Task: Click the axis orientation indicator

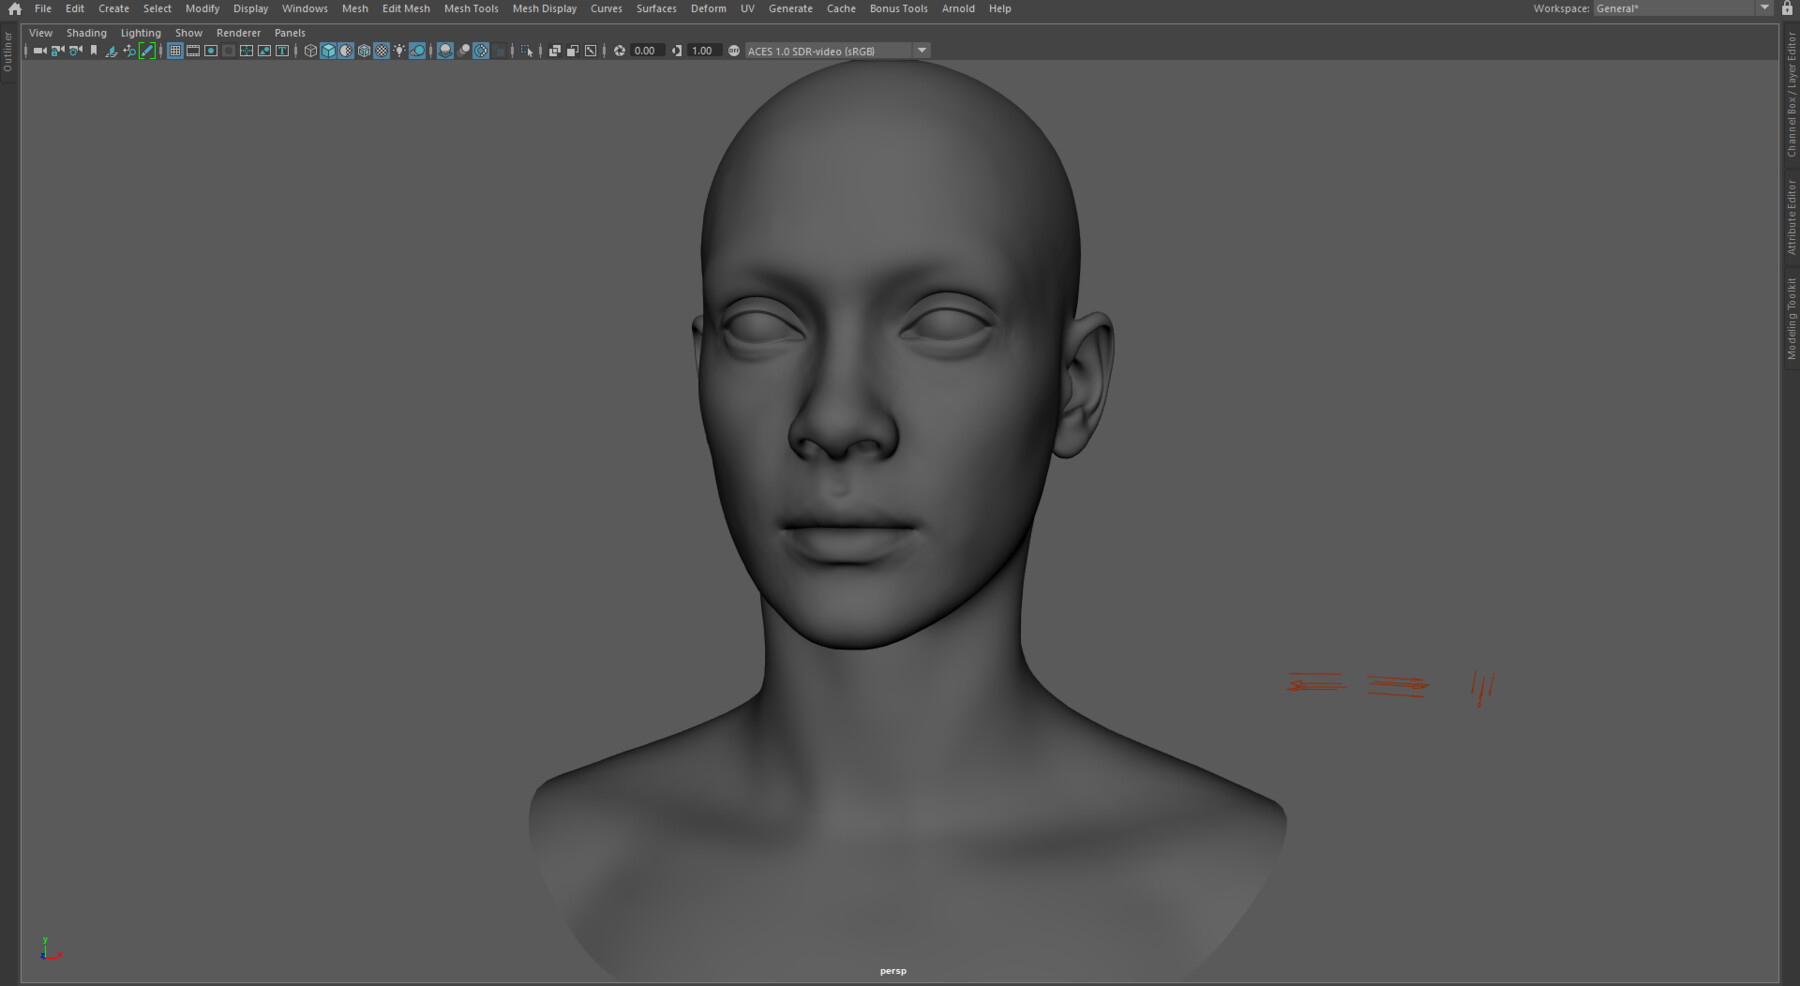Action: [49, 949]
